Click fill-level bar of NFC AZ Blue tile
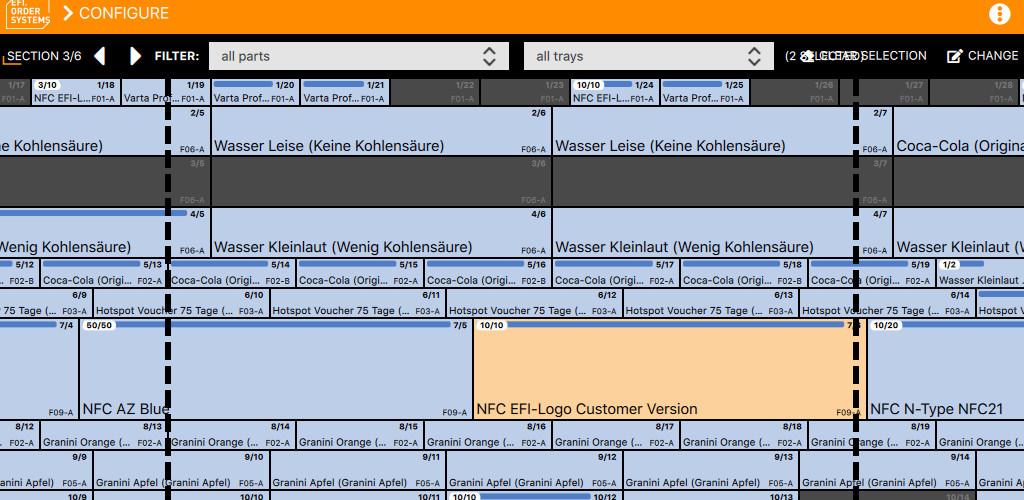Viewport: 1024px width, 500px height. tap(283, 324)
